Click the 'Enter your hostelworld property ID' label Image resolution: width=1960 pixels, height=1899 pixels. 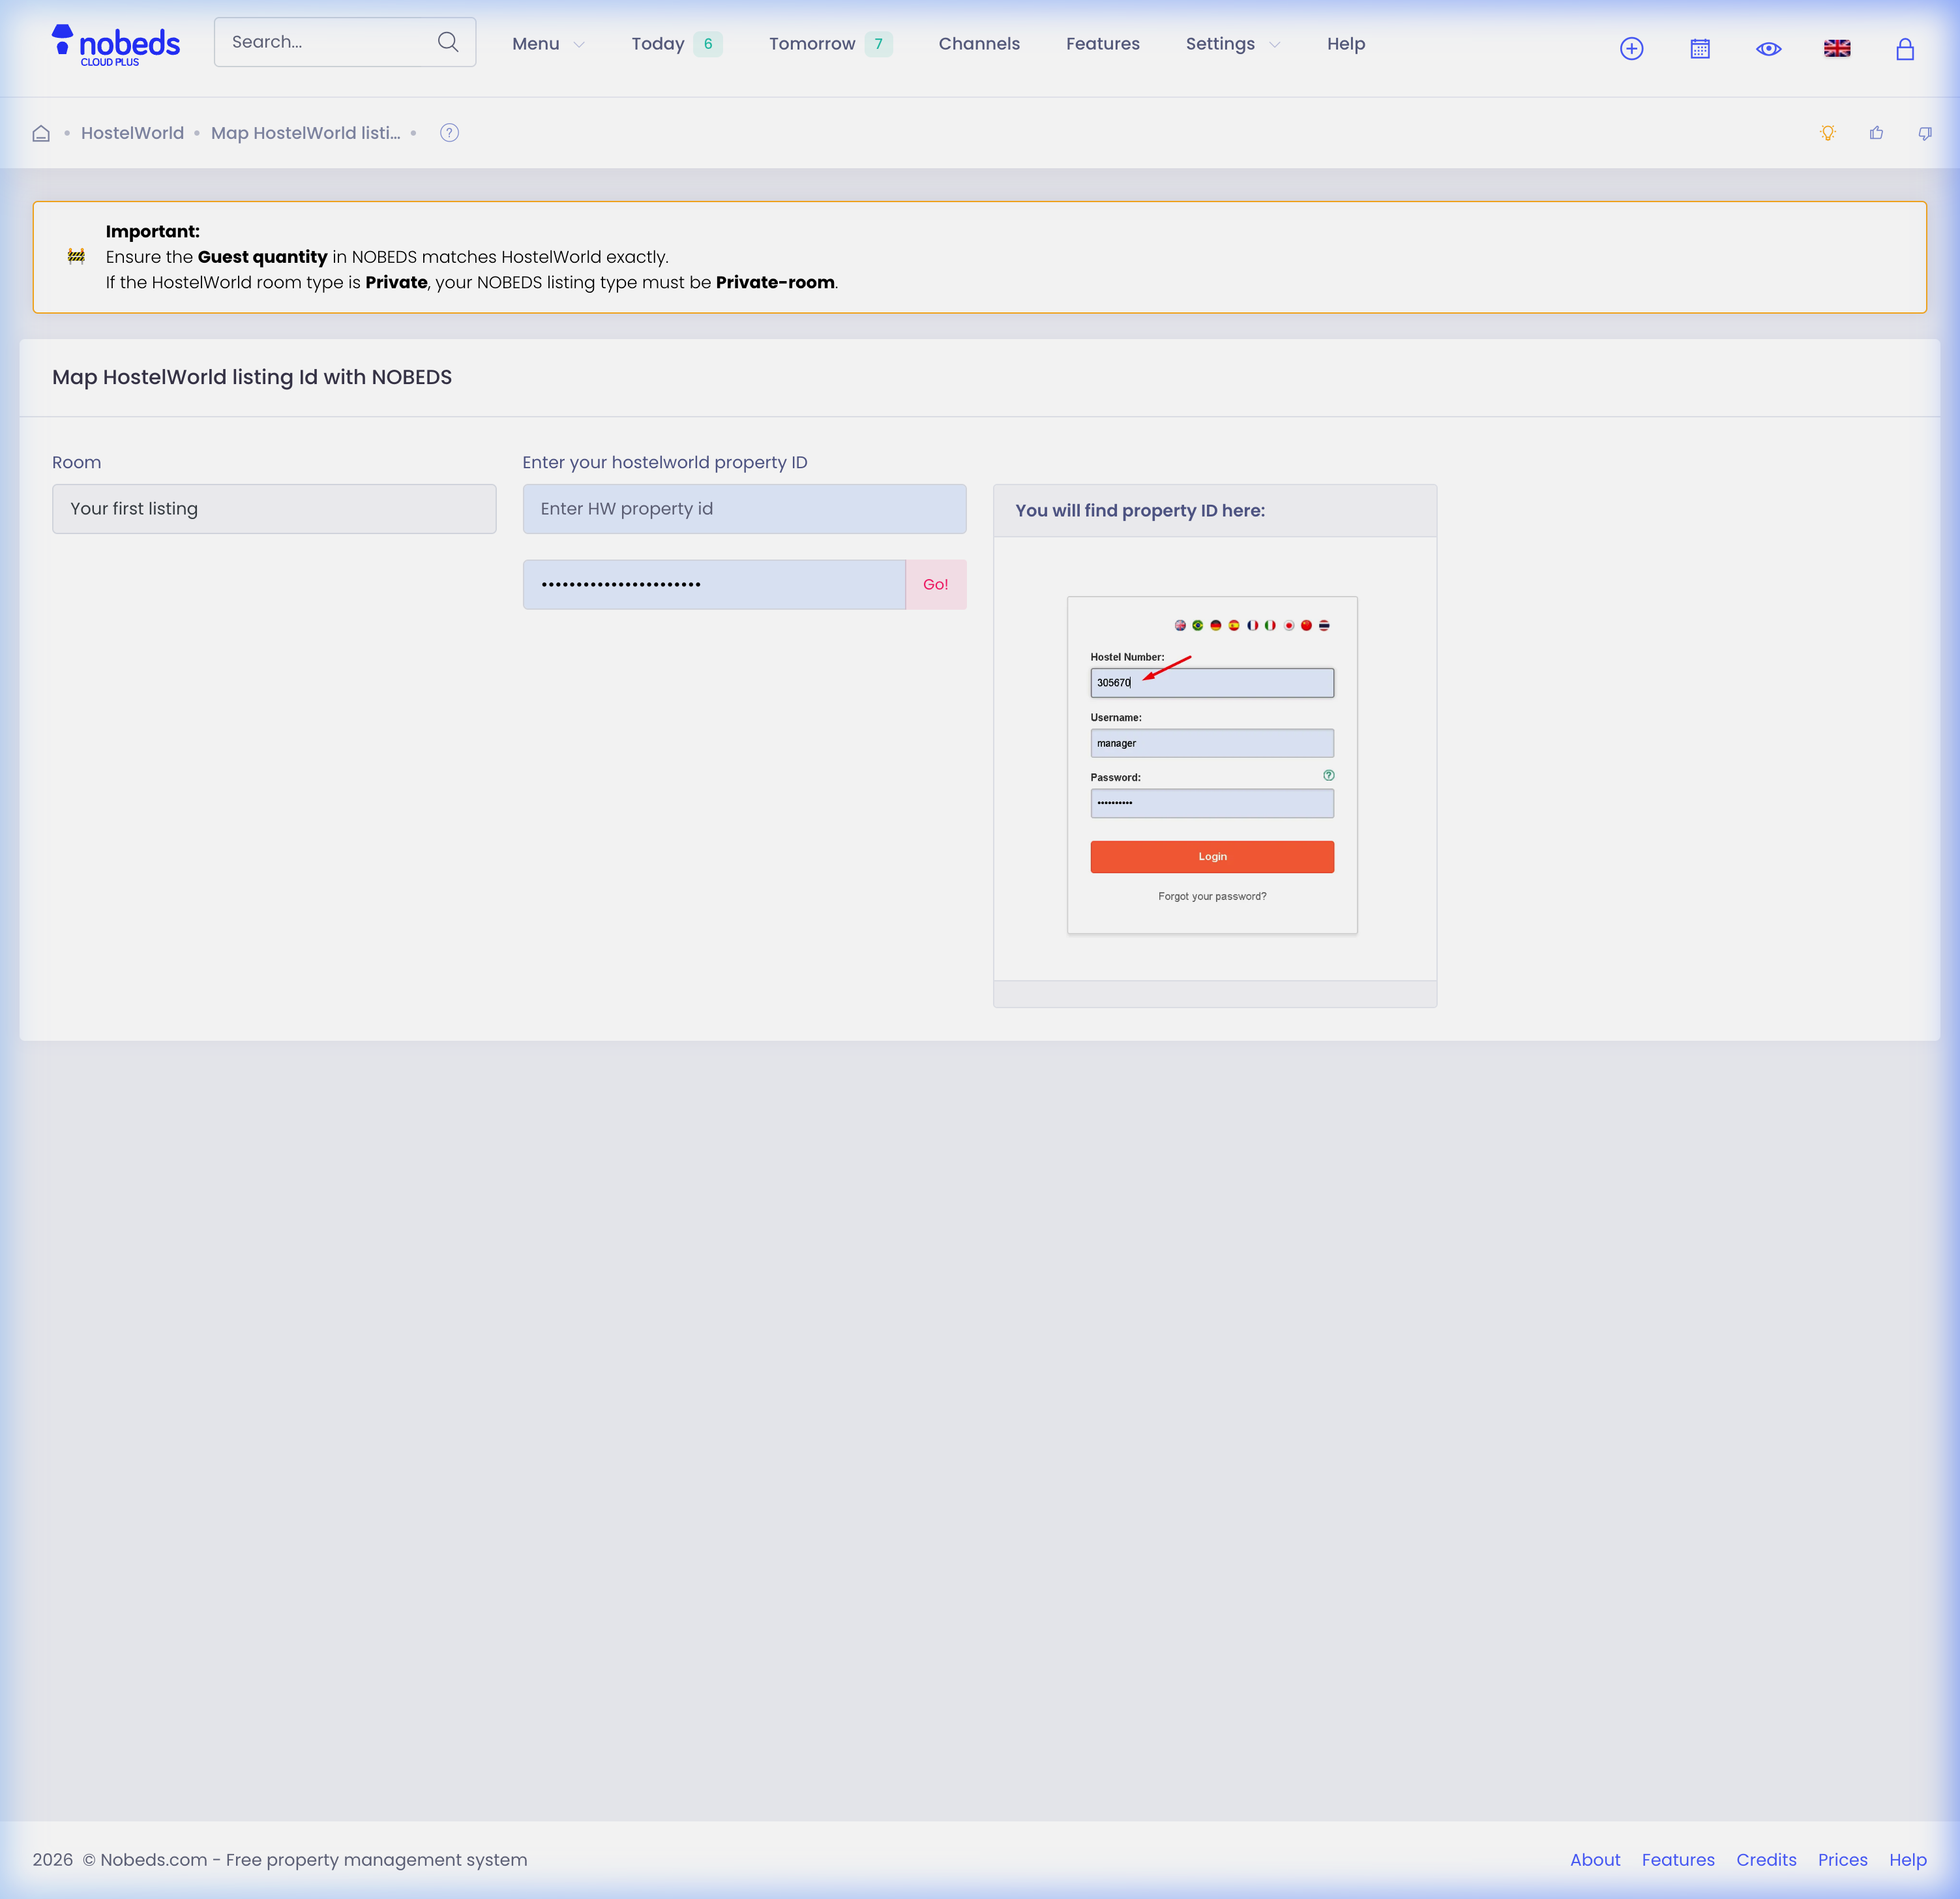(665, 462)
